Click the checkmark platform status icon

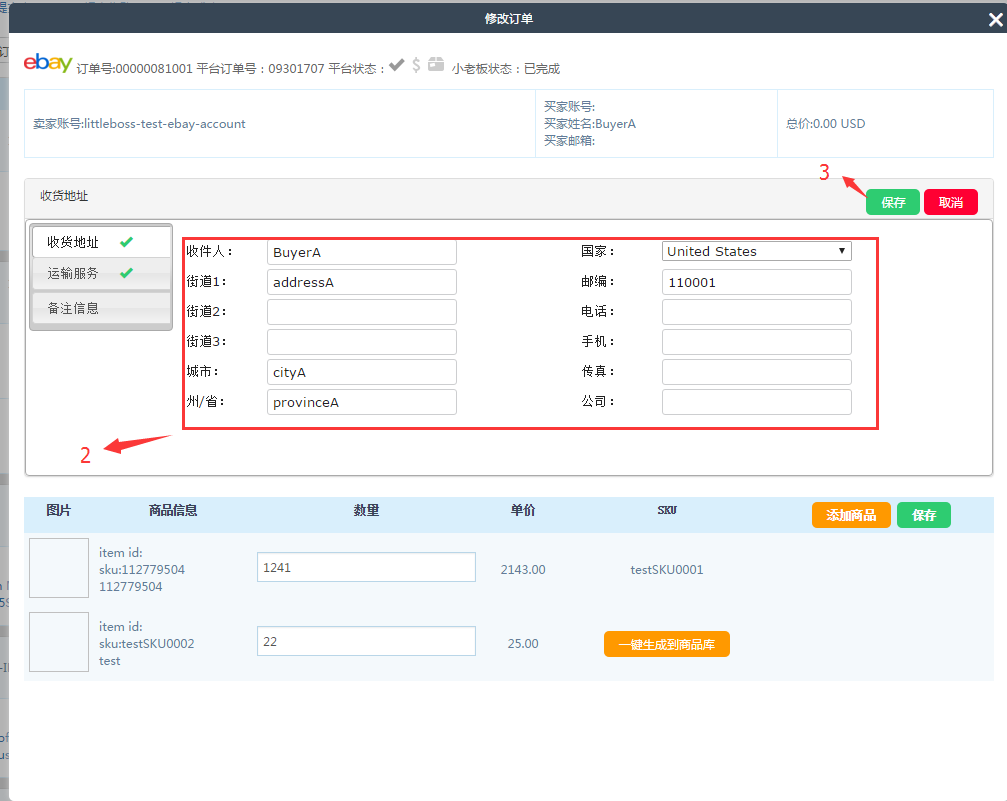(397, 65)
